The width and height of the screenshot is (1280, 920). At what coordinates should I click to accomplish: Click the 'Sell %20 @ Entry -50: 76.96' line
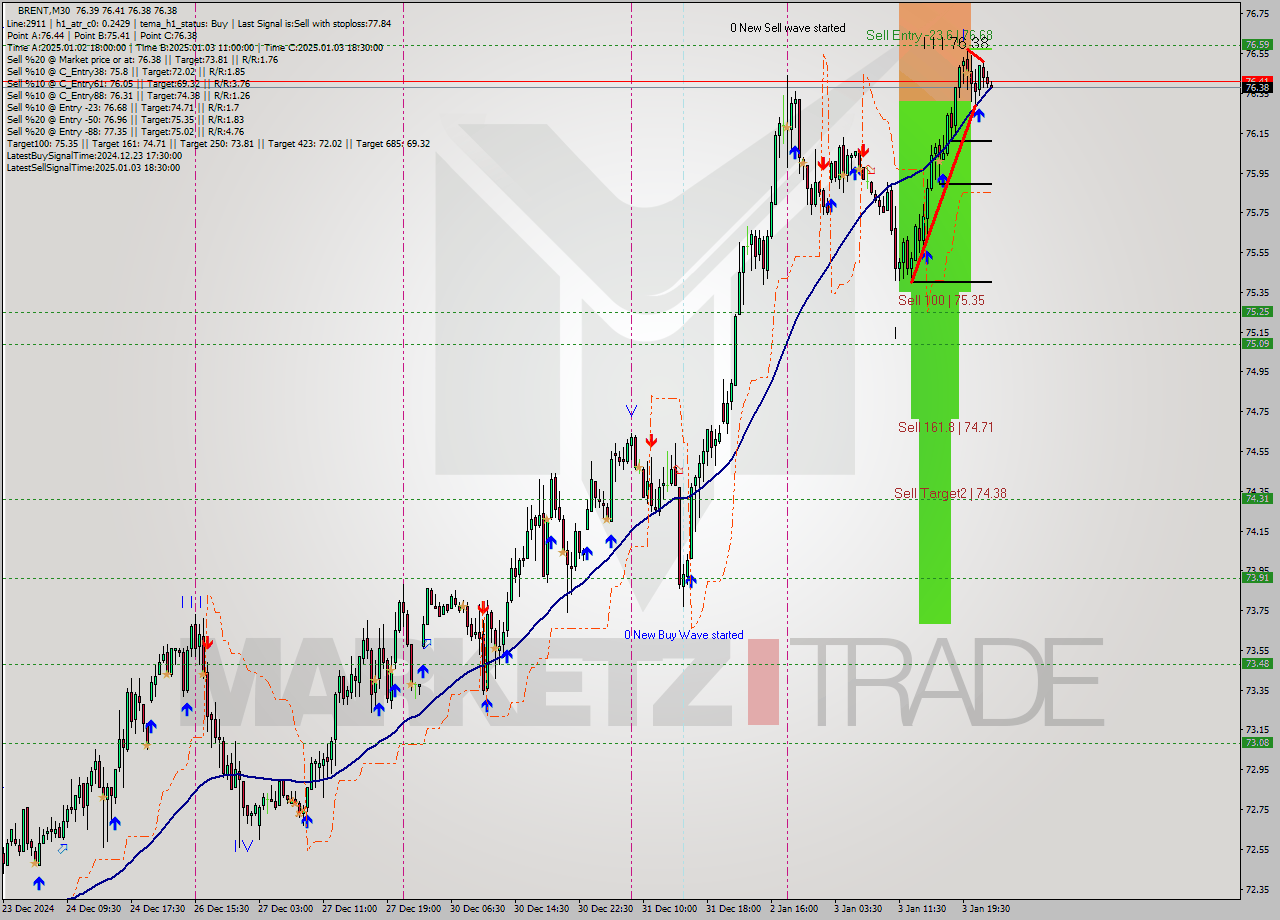pyautogui.click(x=126, y=119)
